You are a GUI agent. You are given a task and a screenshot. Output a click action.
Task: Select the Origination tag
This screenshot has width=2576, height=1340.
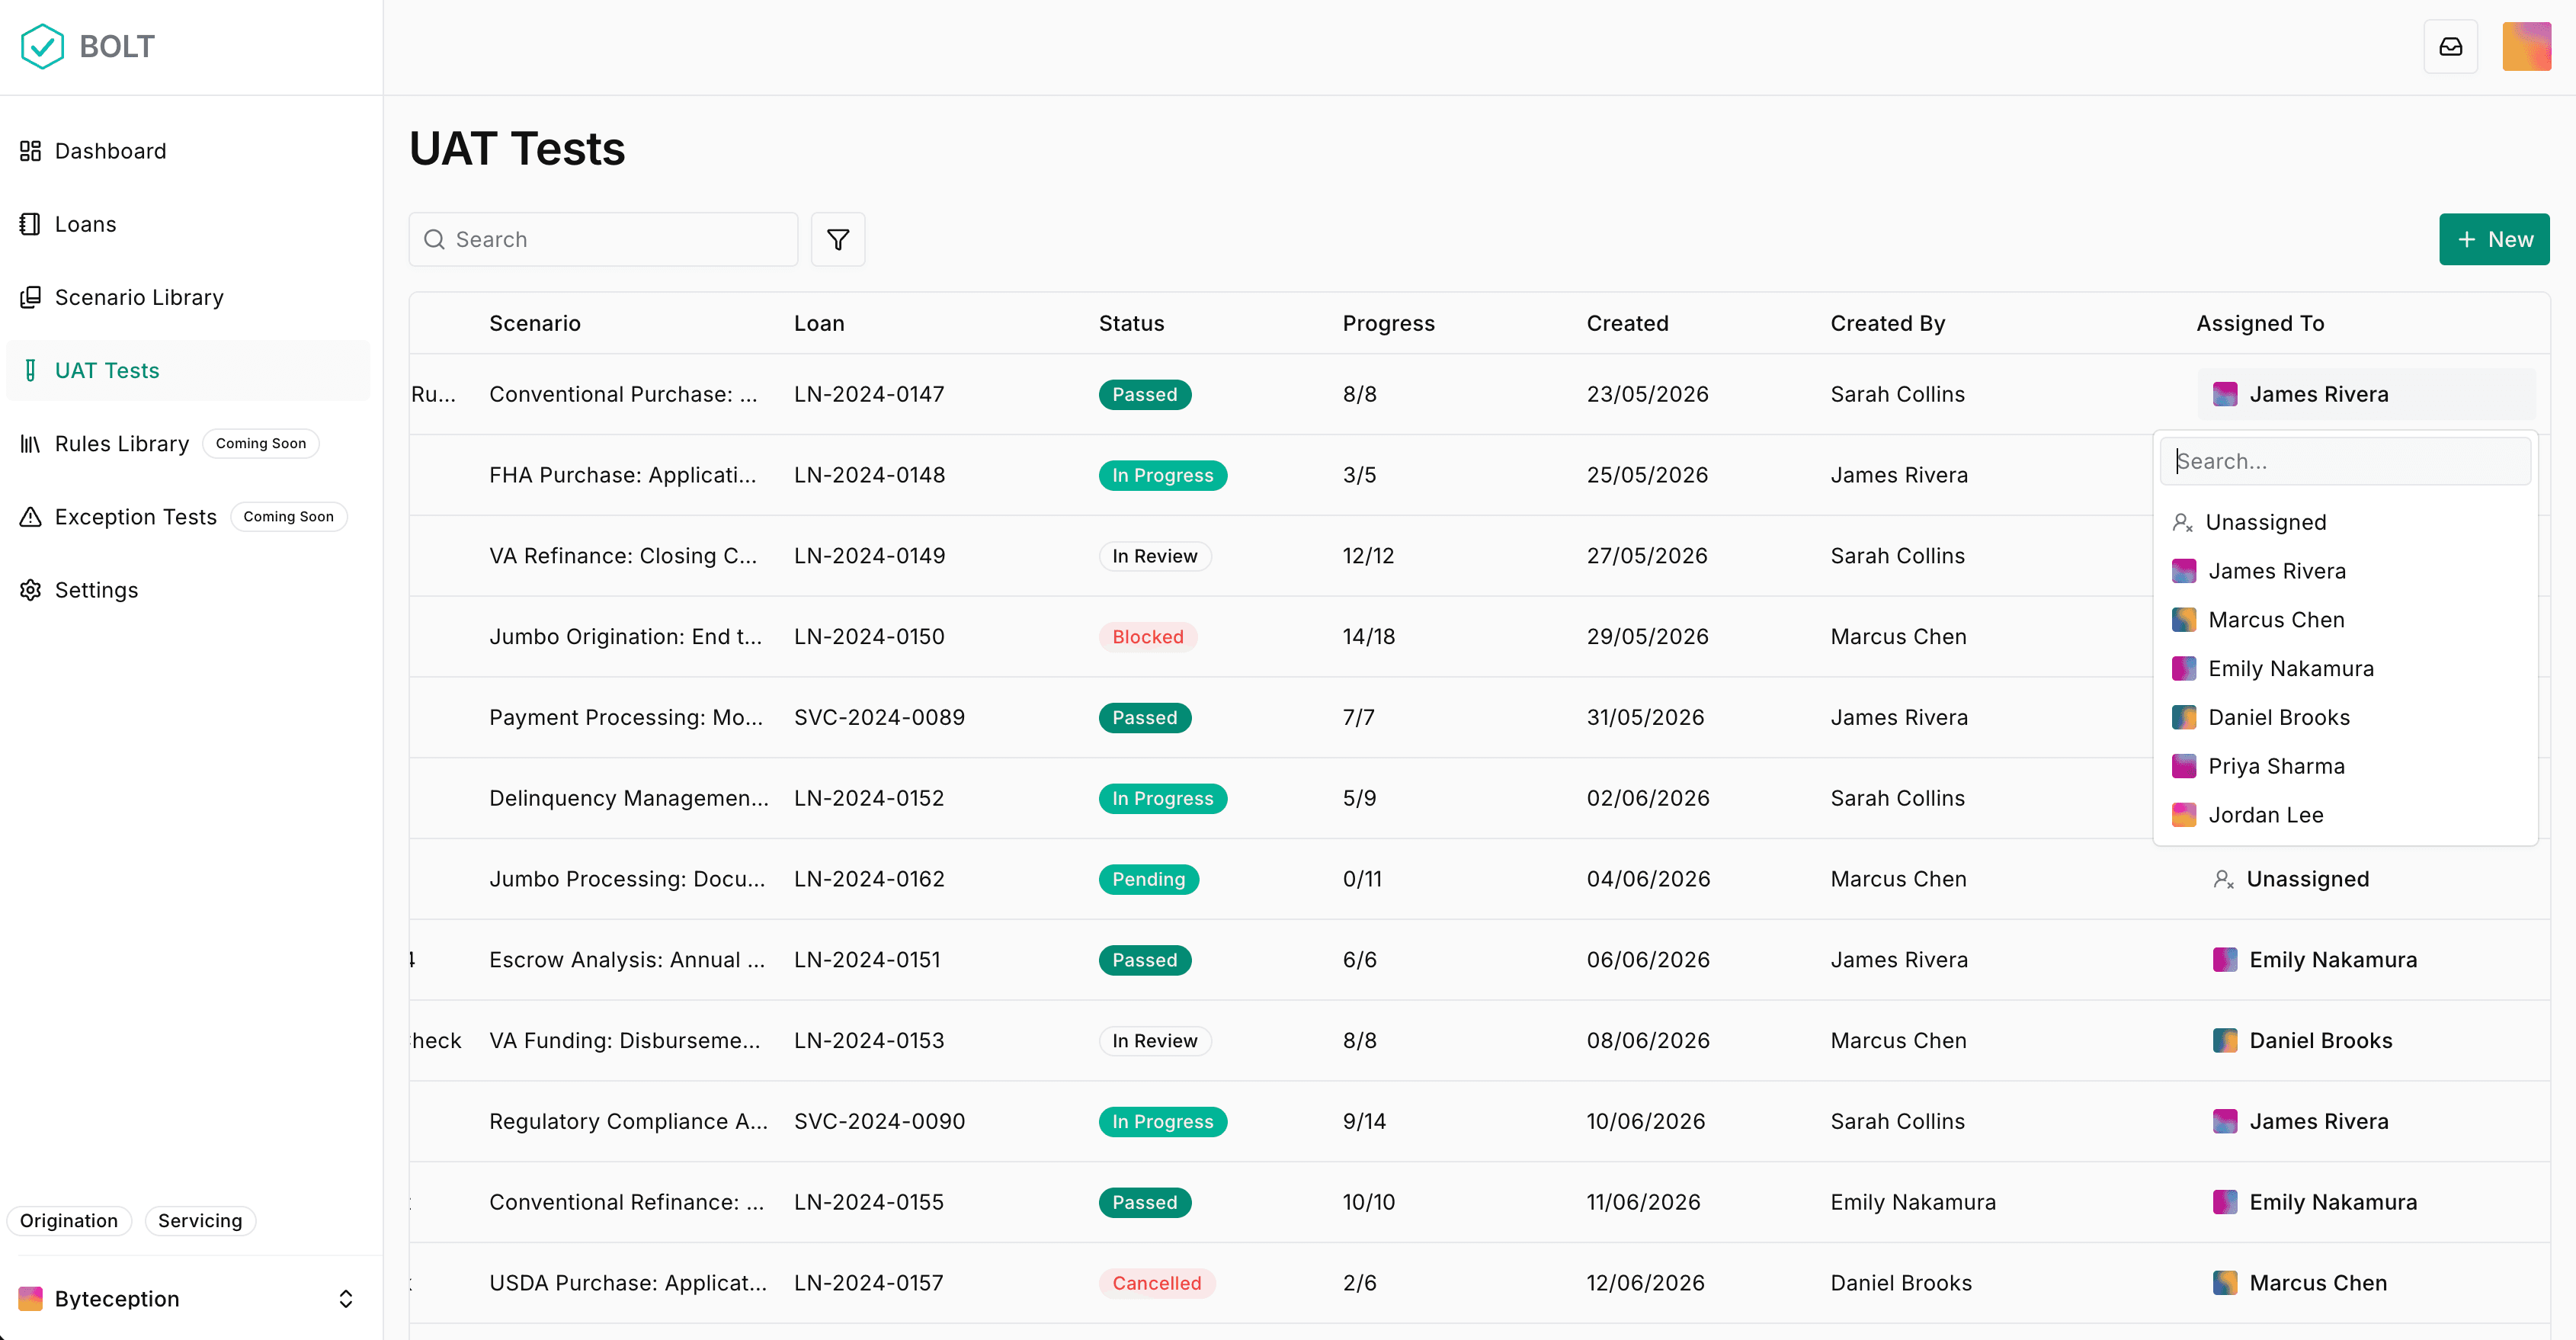point(69,1220)
